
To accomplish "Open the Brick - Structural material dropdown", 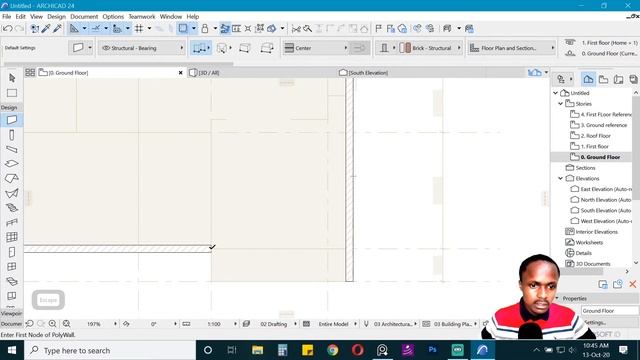I will (x=430, y=48).
